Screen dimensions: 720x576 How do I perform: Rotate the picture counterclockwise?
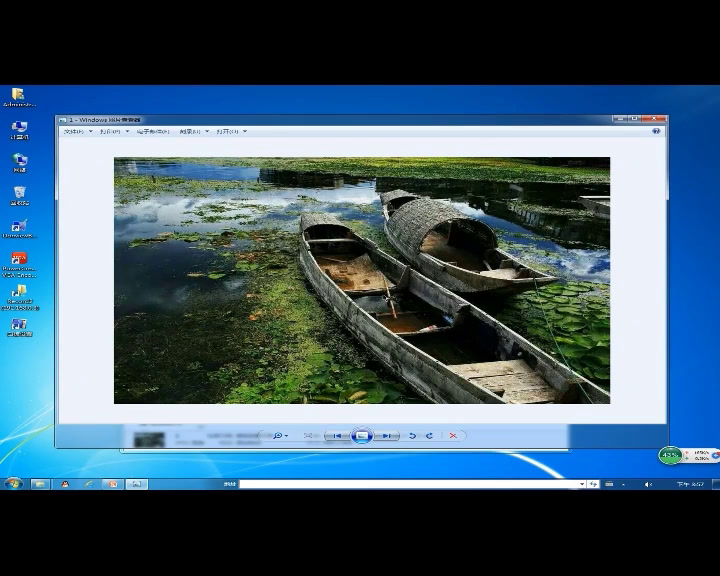pyautogui.click(x=412, y=435)
